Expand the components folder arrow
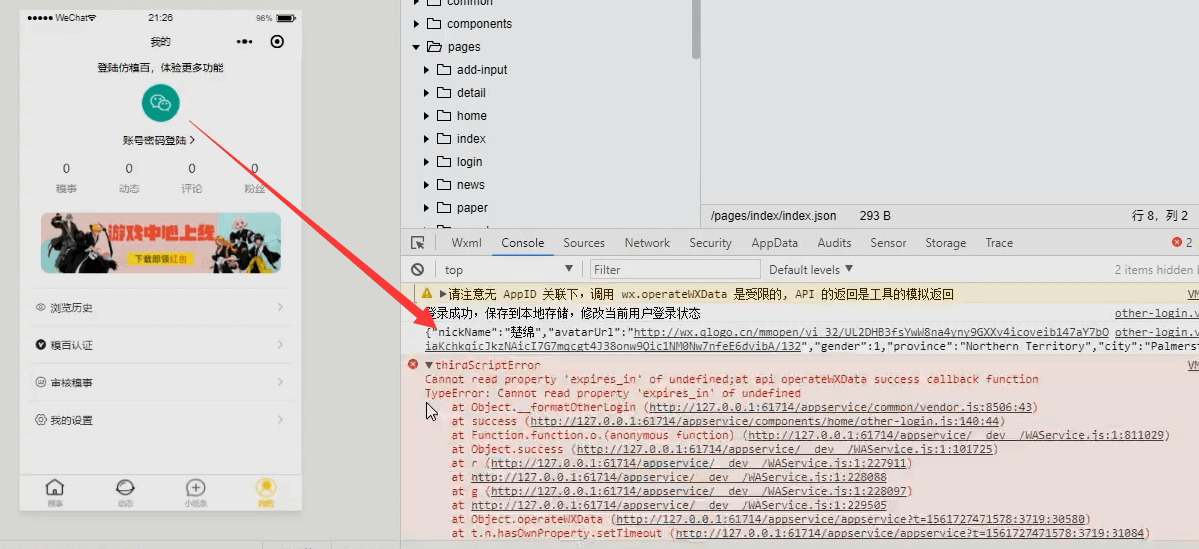Image resolution: width=1199 pixels, height=549 pixels. tap(416, 24)
